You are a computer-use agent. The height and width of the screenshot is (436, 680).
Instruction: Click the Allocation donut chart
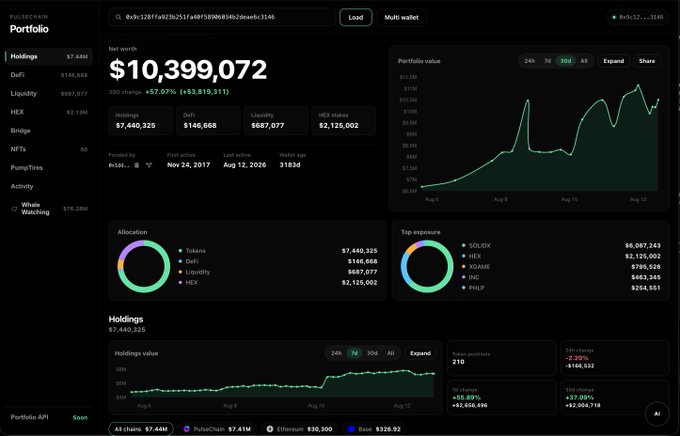[x=144, y=266]
